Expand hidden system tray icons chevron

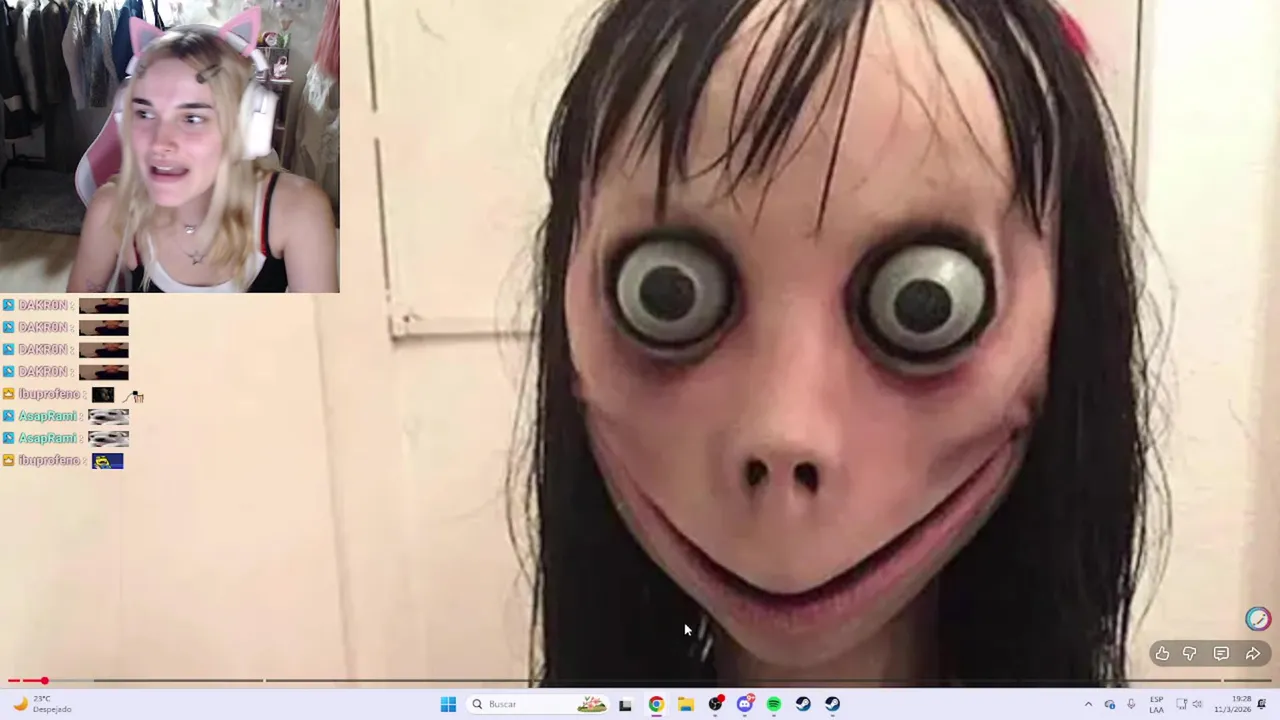tap(1089, 704)
